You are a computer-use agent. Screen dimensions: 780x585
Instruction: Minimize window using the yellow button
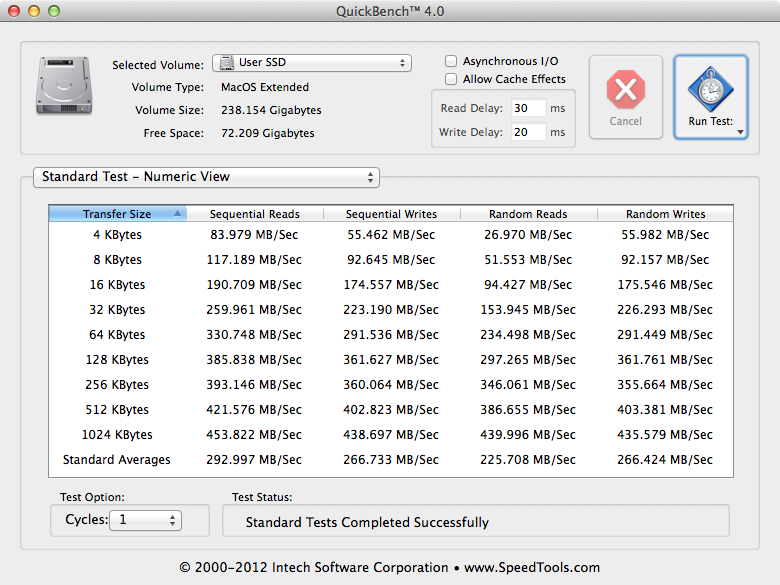coord(34,11)
